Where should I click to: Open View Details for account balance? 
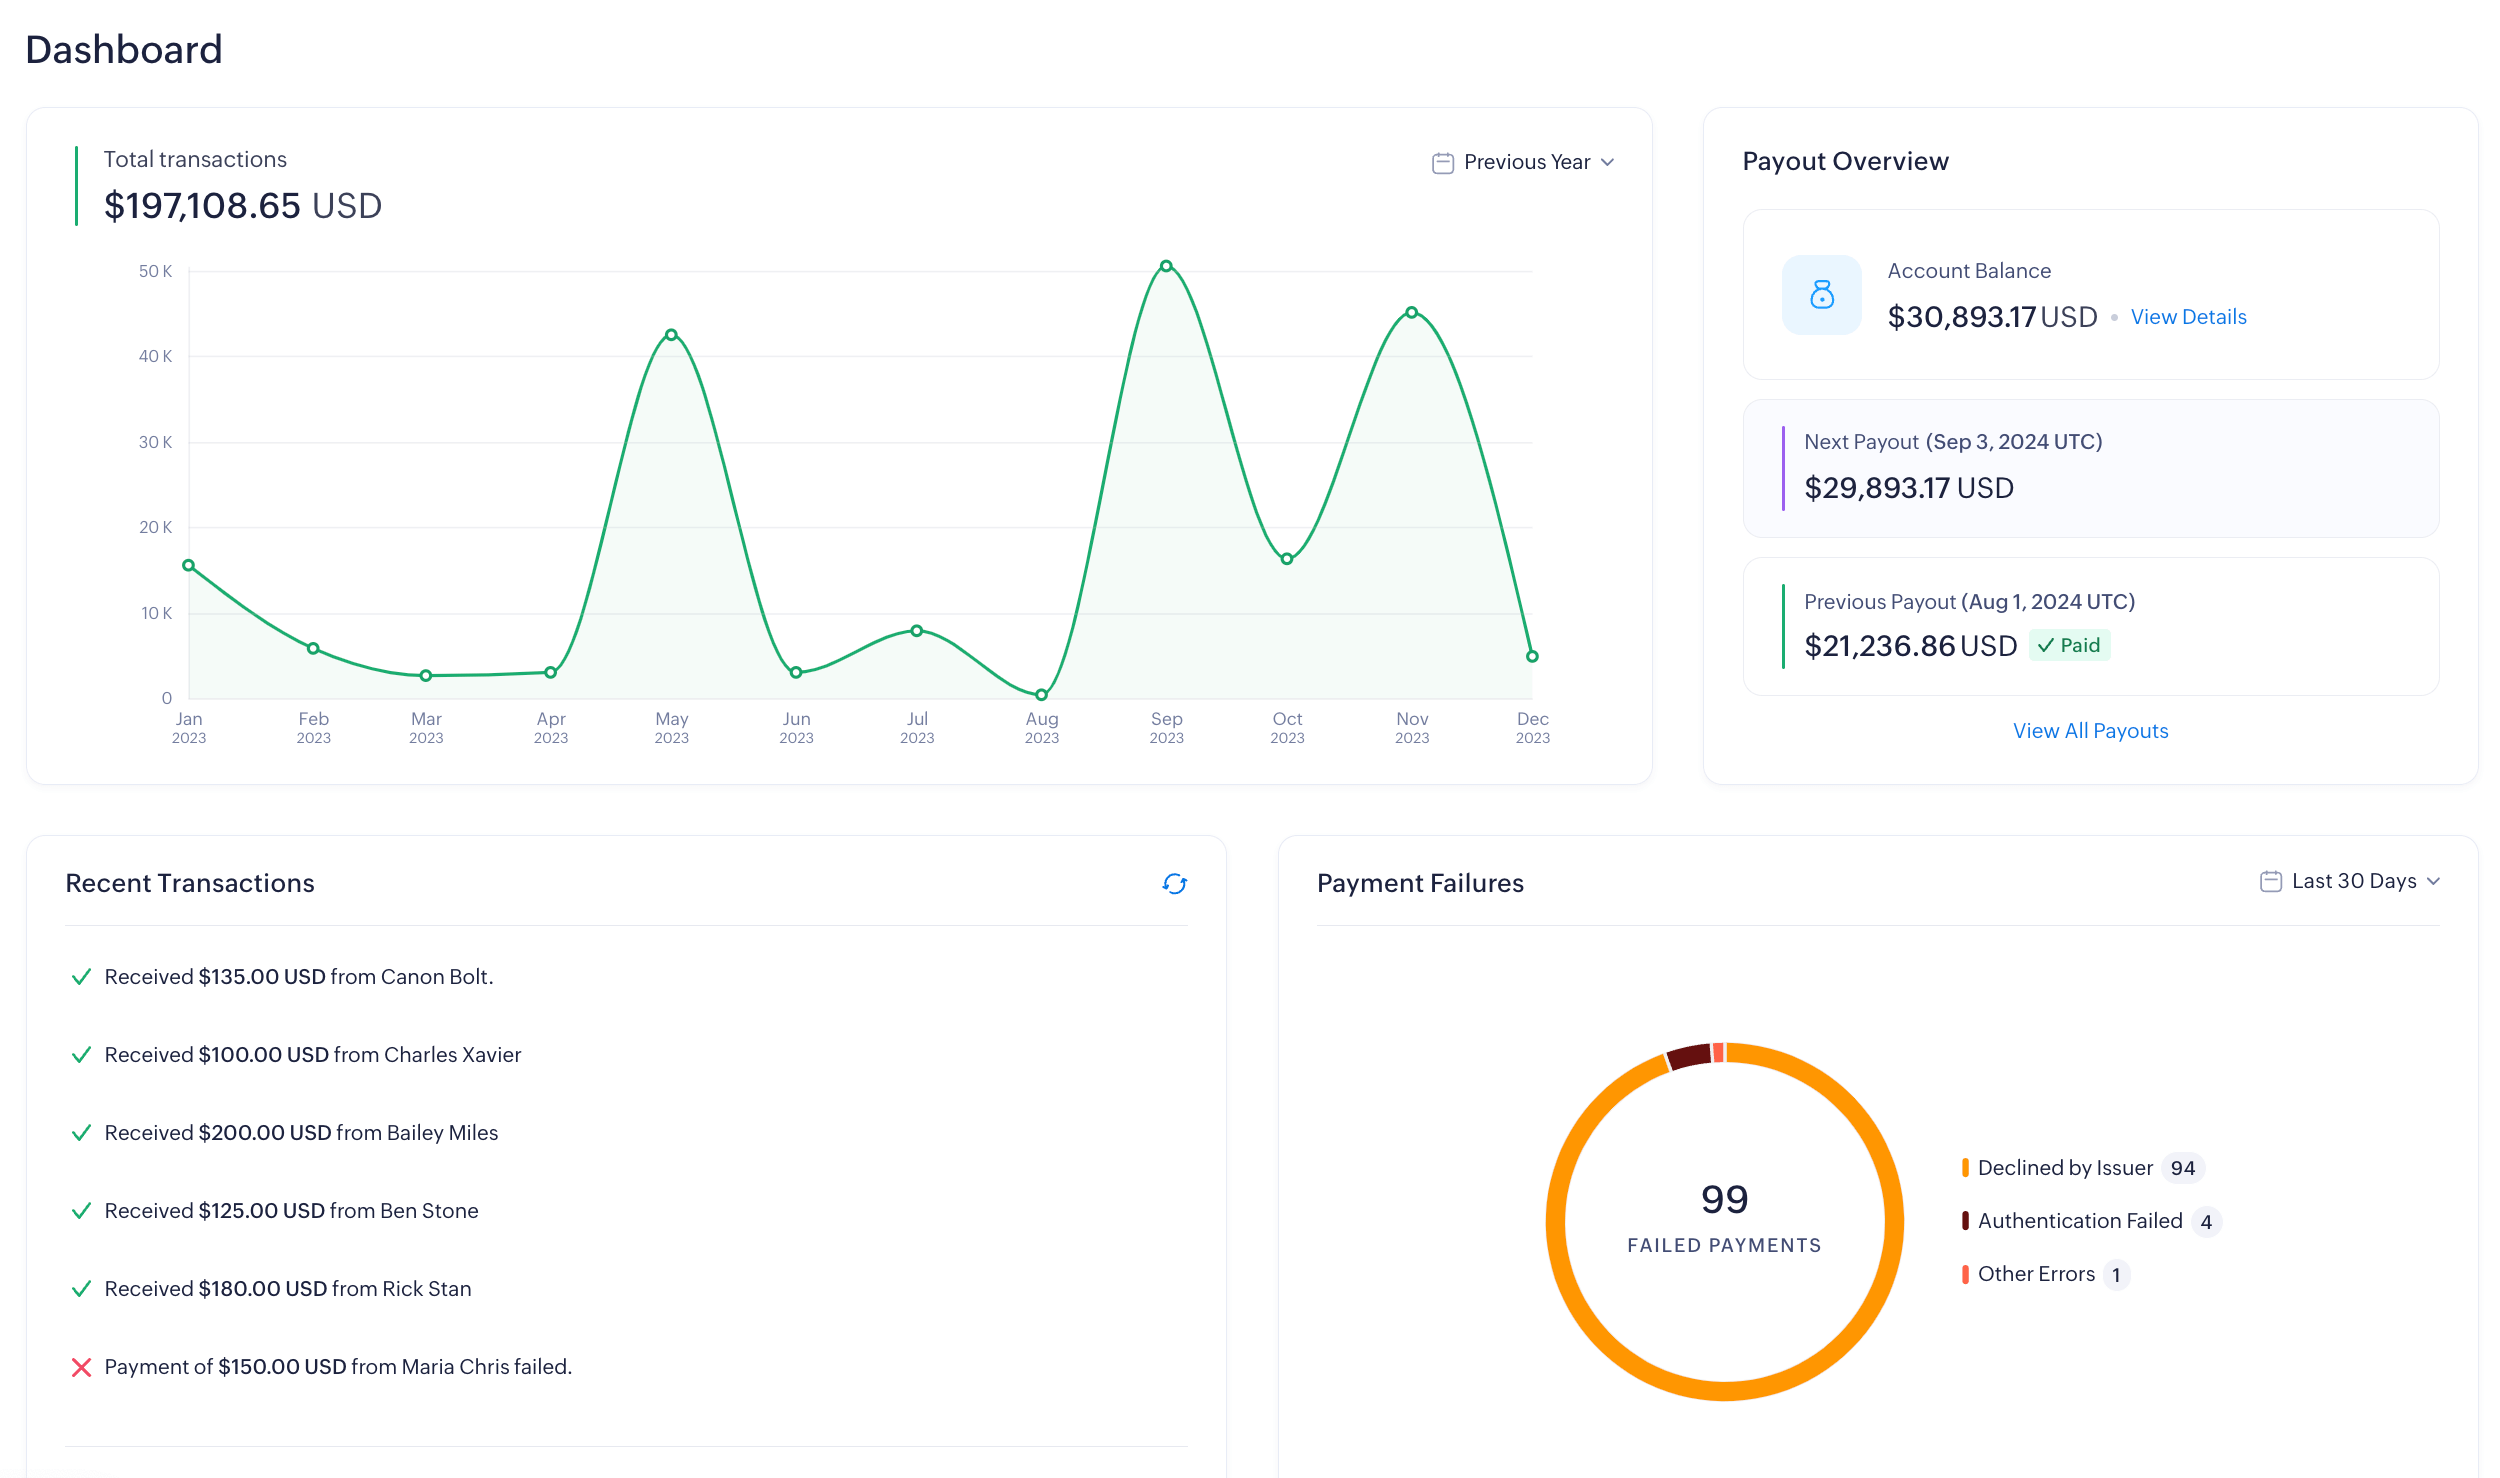[x=2187, y=317]
